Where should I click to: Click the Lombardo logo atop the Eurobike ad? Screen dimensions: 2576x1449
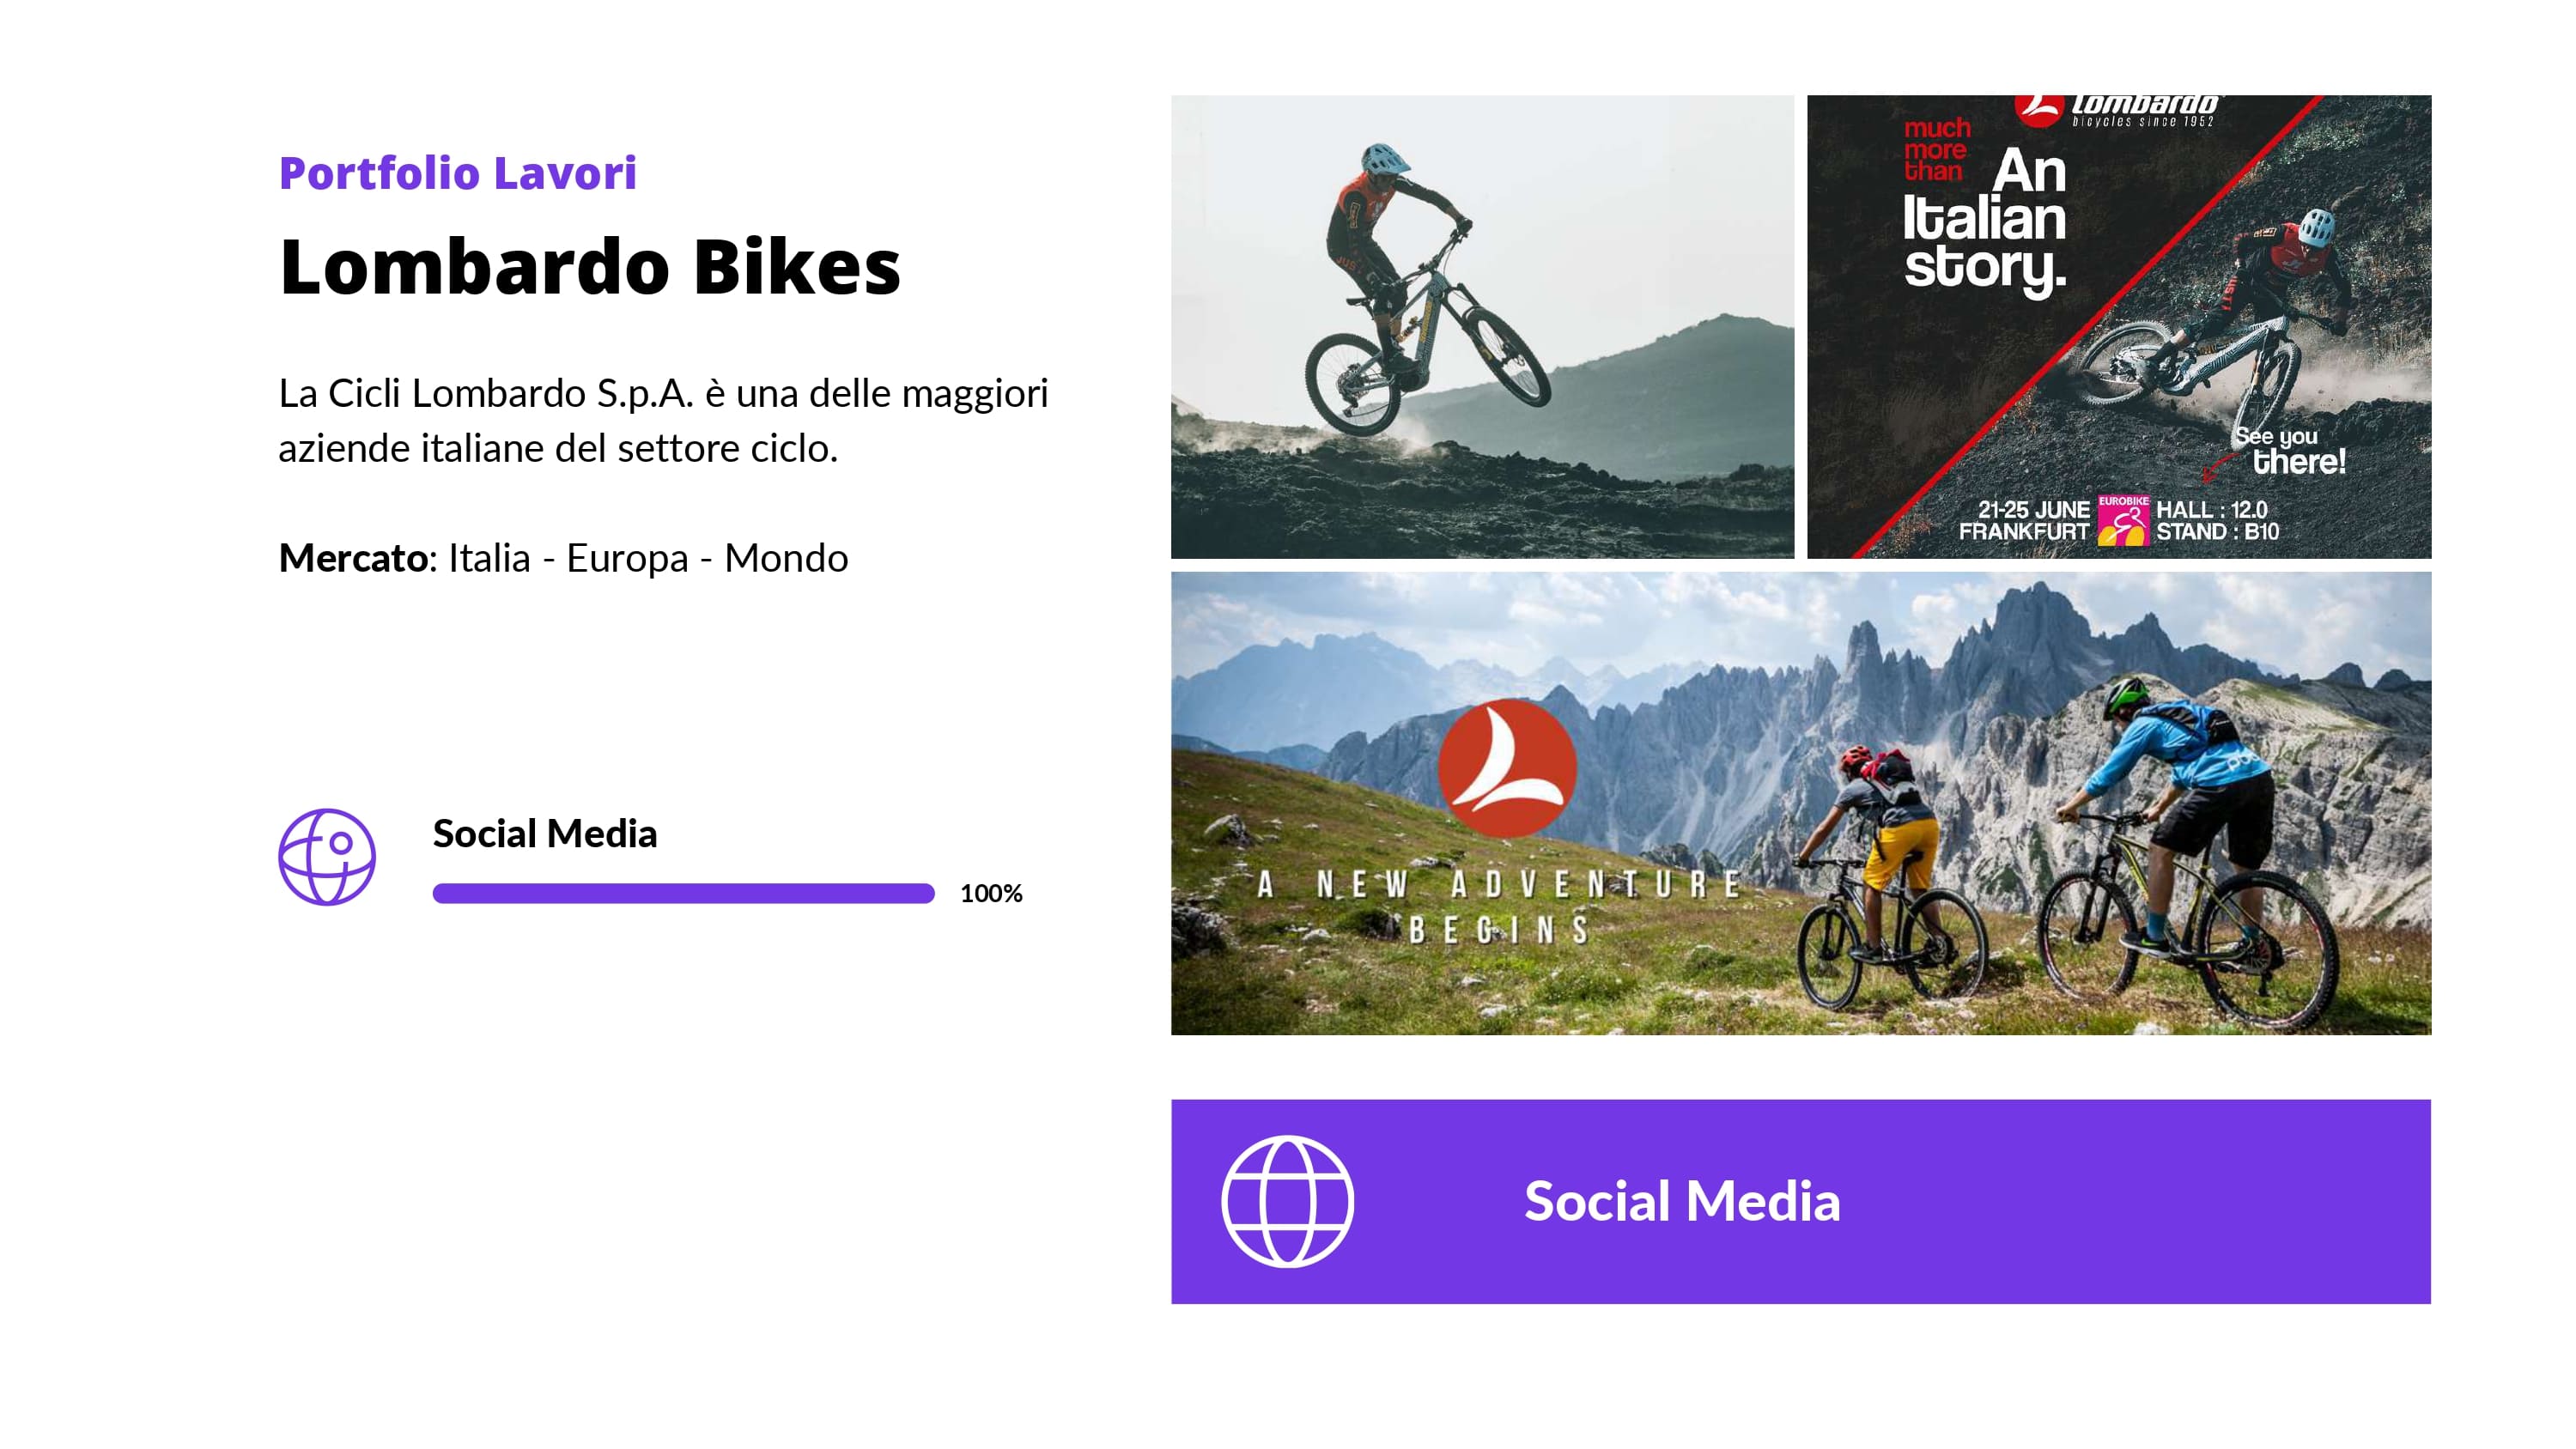tap(2116, 110)
